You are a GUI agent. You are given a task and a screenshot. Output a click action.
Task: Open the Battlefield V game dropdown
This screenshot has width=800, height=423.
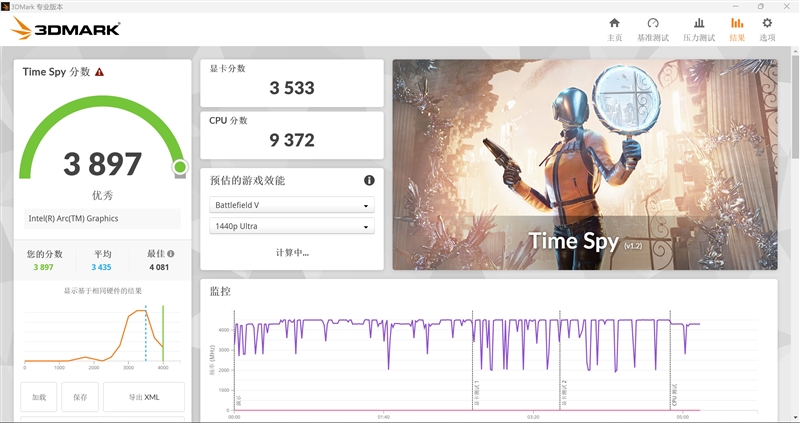pos(292,205)
